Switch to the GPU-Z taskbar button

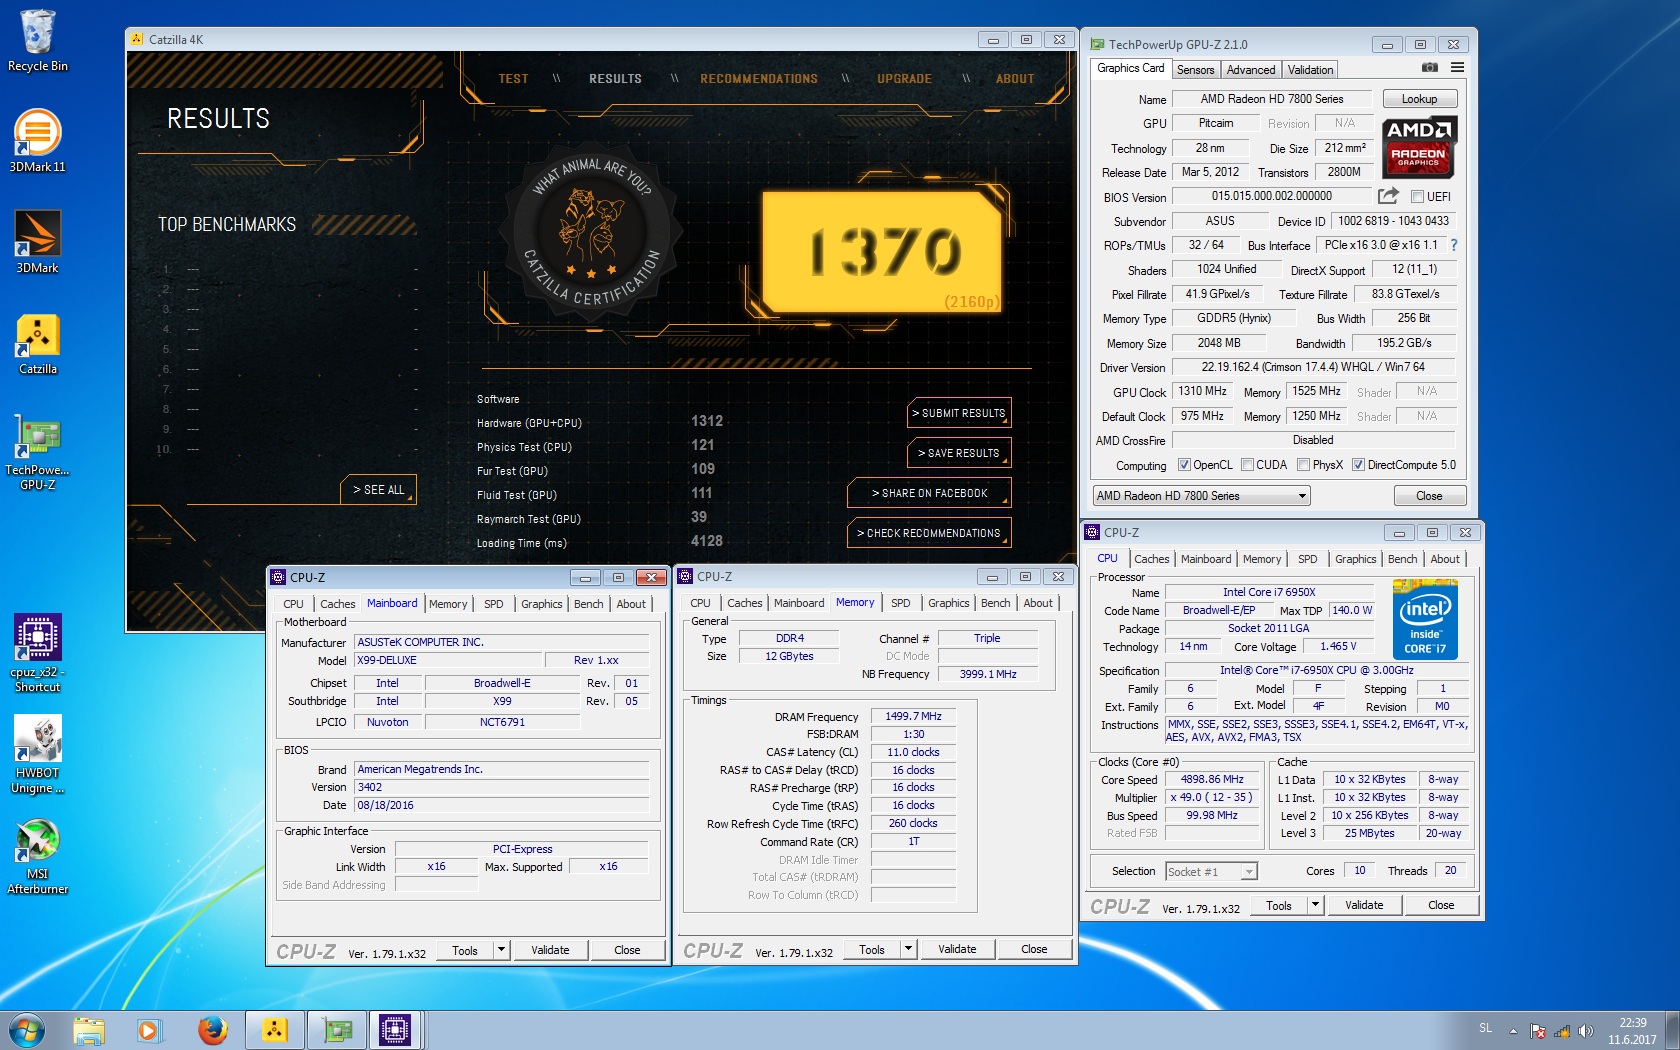336,1030
